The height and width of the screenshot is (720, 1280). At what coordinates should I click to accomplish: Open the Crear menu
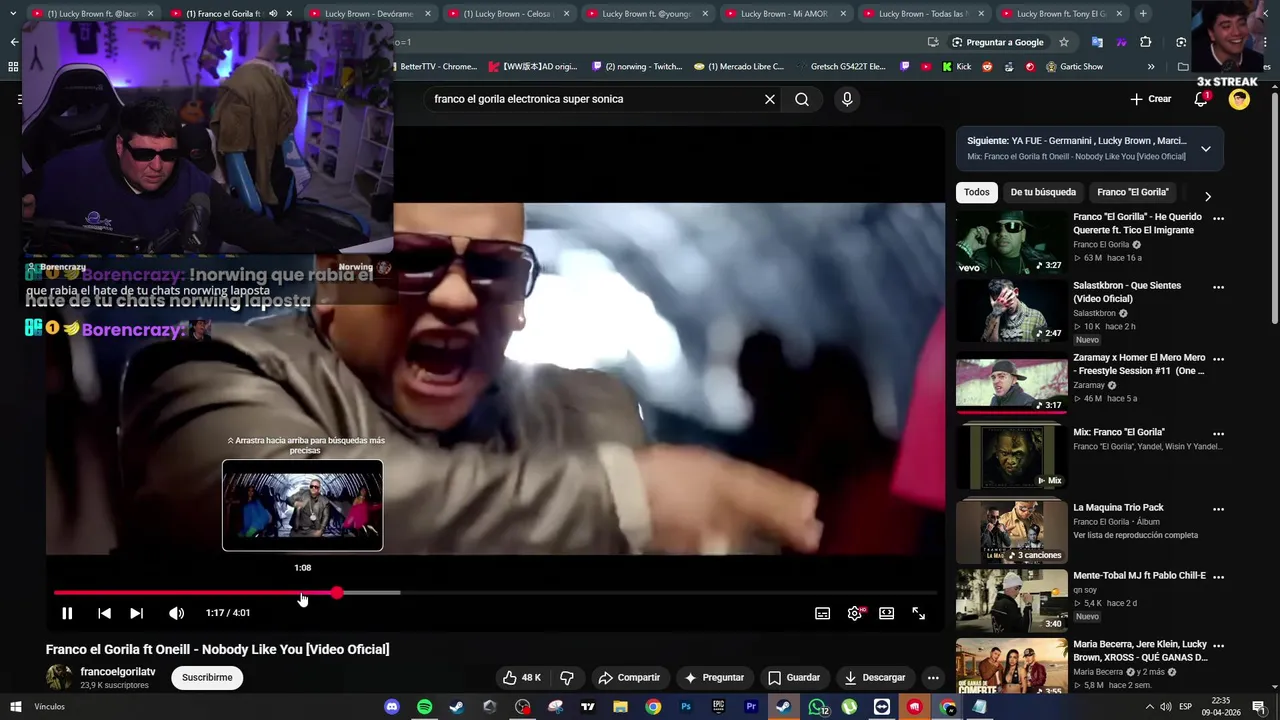1150,99
